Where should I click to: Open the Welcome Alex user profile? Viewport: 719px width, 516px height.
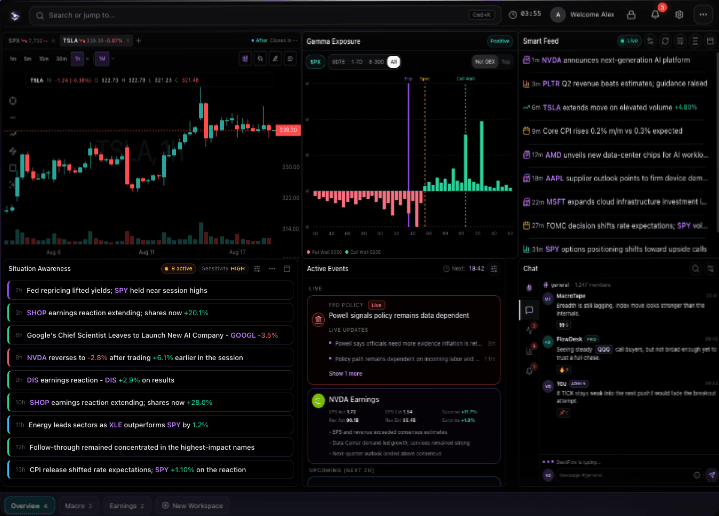(x=583, y=15)
